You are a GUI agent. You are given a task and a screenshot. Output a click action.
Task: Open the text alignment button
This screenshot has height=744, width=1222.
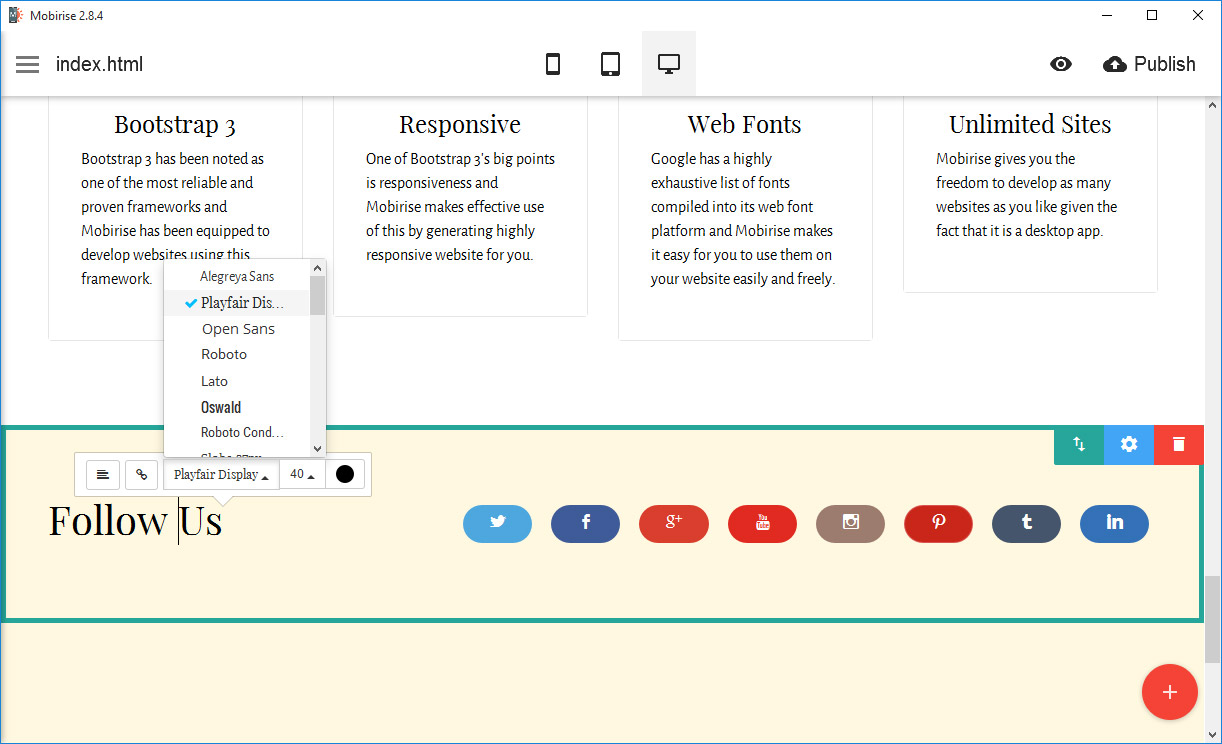click(x=103, y=475)
